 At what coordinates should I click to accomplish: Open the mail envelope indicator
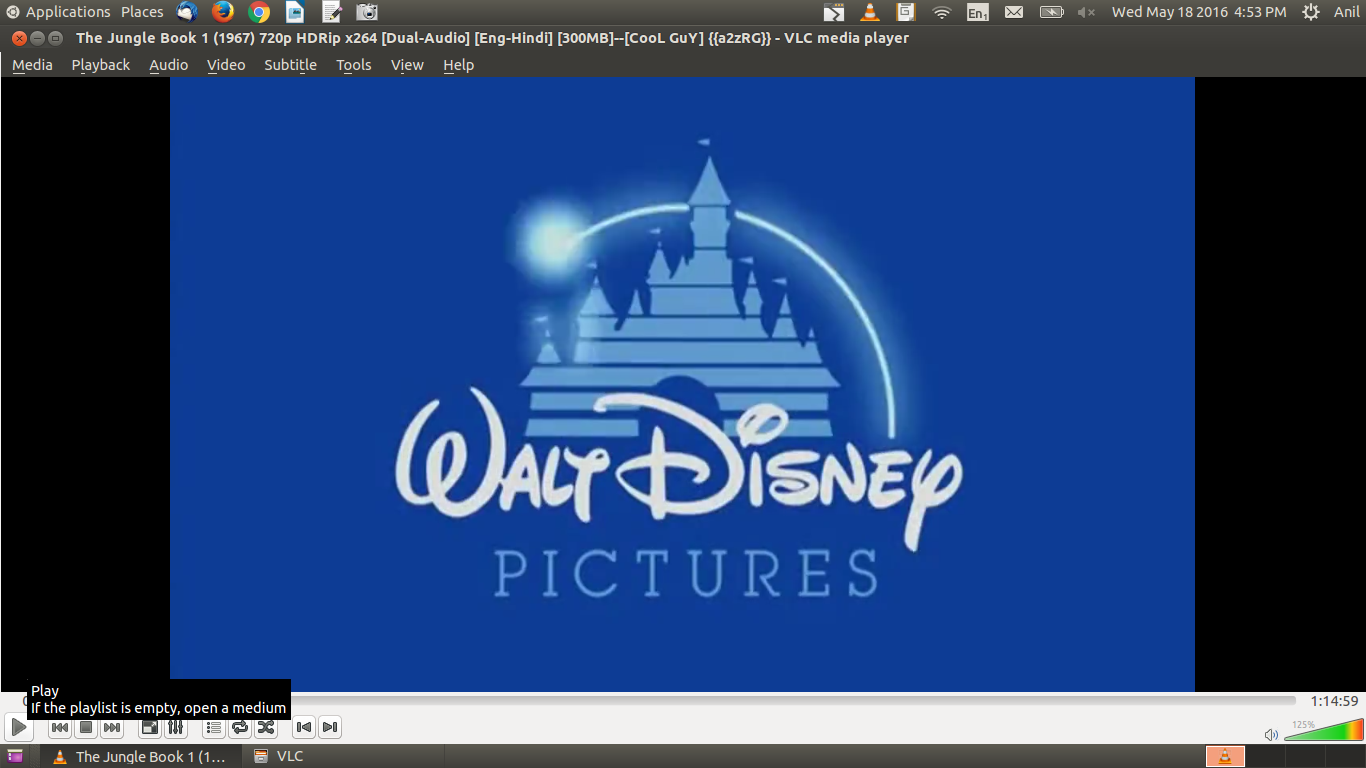(x=1014, y=12)
